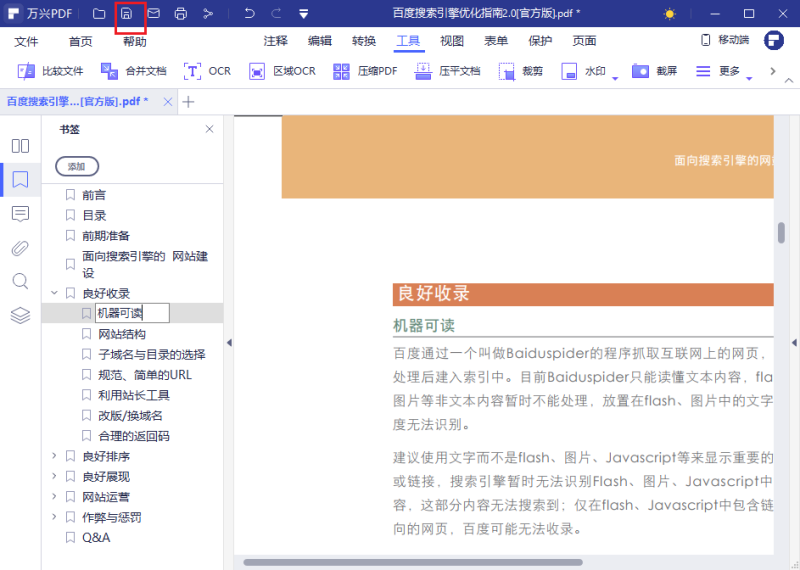Go to the 目录 bookmark
Viewport: 800px width, 570px height.
click(94, 215)
